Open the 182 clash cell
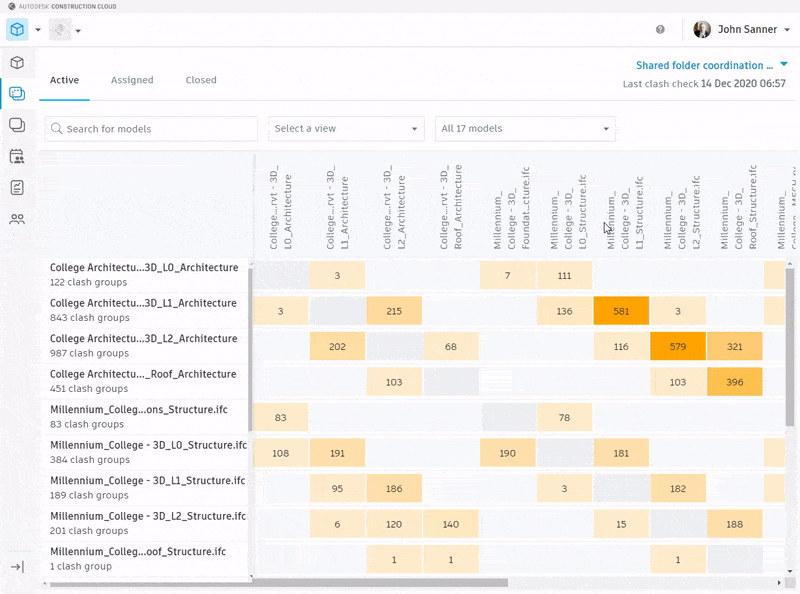The width and height of the screenshot is (800, 594). click(678, 488)
